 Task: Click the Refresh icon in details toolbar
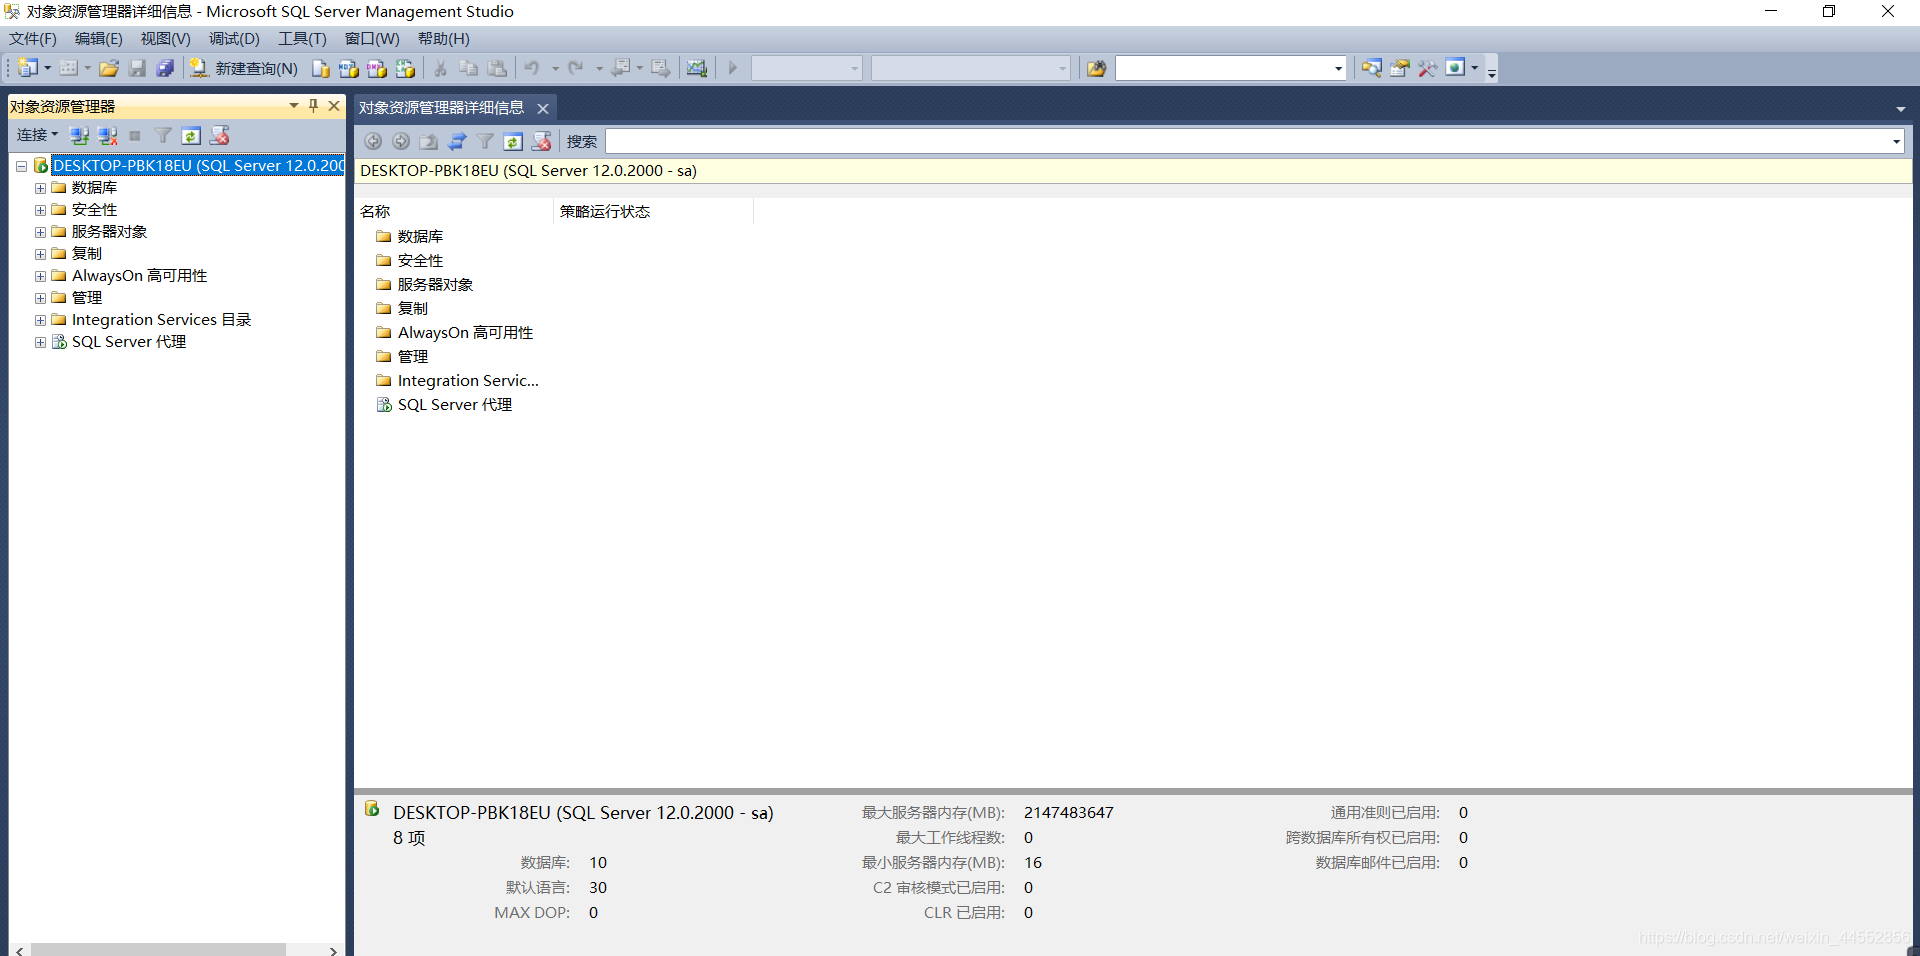(x=513, y=141)
